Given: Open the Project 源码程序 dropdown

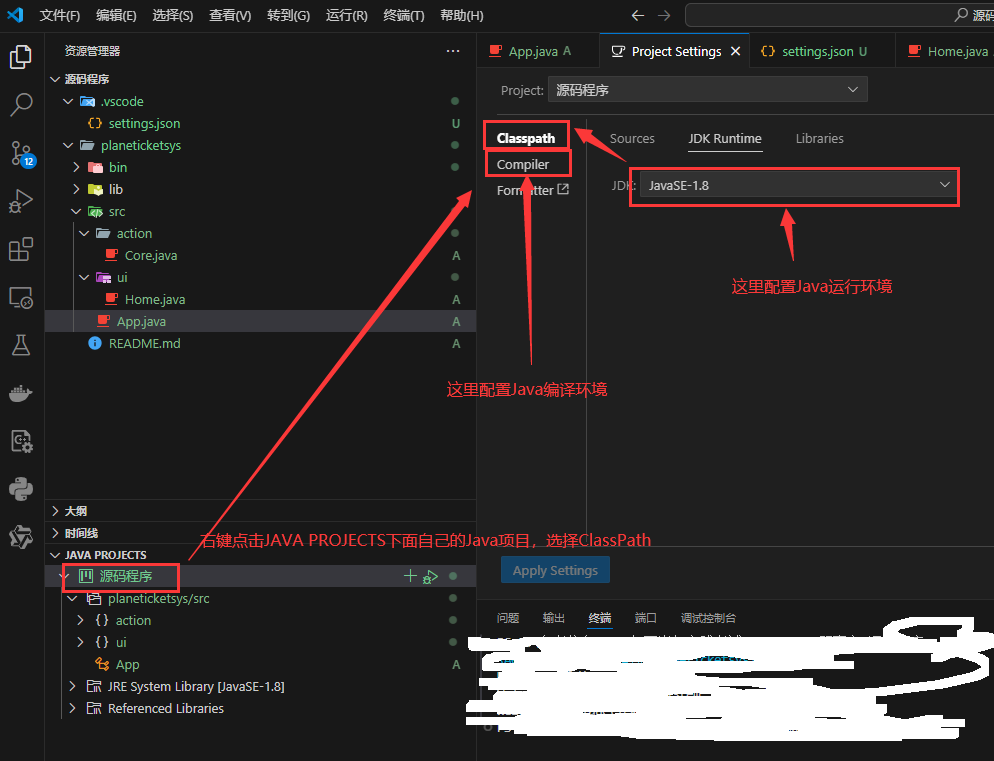Looking at the screenshot, I should coord(707,90).
